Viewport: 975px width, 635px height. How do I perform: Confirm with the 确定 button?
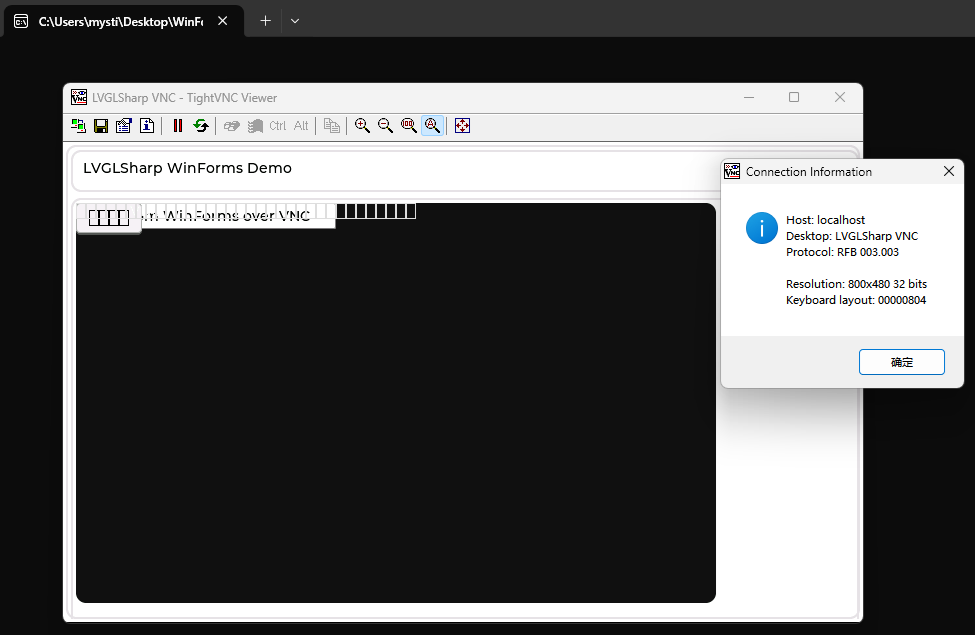[901, 362]
